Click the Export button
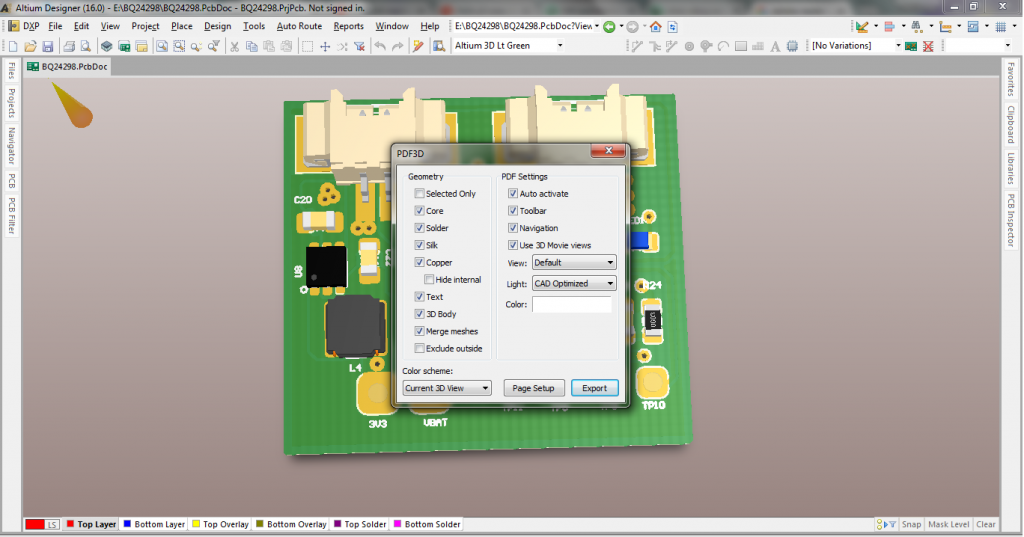The width and height of the screenshot is (1024, 537). (x=594, y=388)
